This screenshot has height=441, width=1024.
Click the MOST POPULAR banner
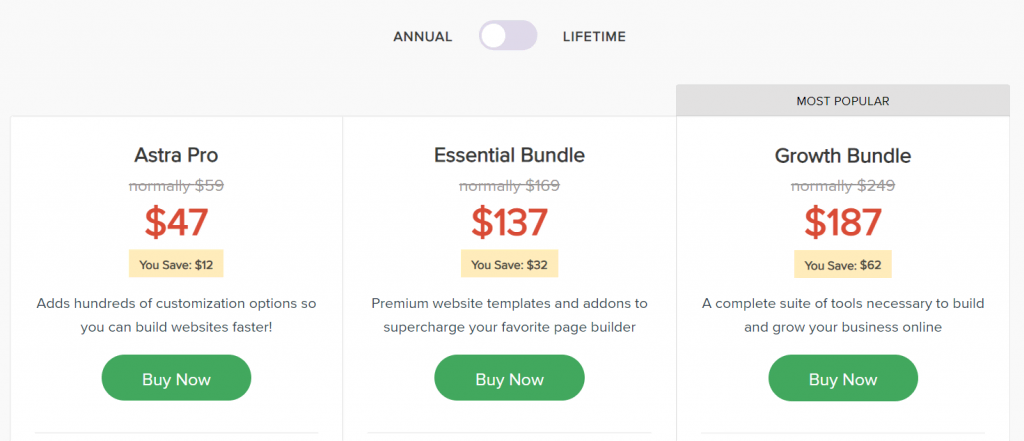(x=842, y=101)
